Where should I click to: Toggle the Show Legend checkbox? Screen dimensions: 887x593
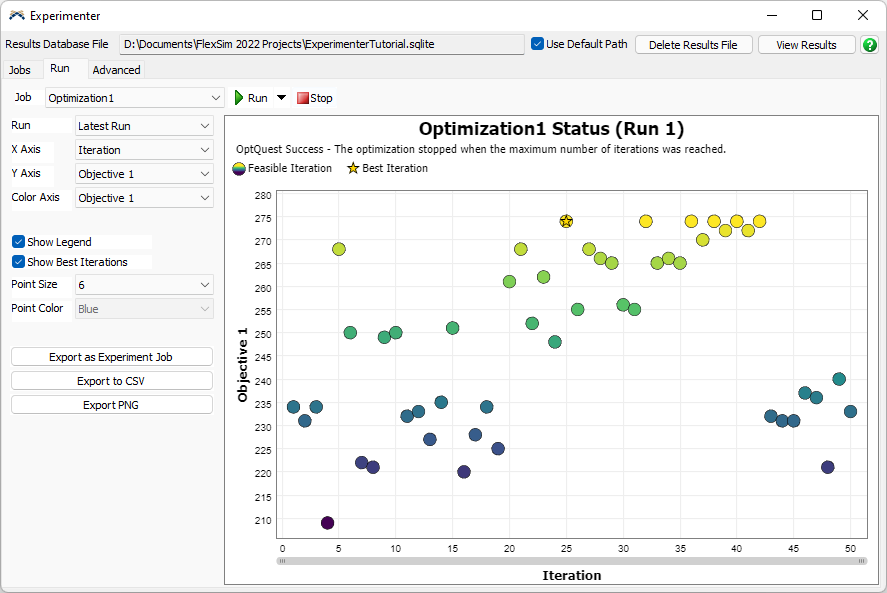pyautogui.click(x=18, y=242)
